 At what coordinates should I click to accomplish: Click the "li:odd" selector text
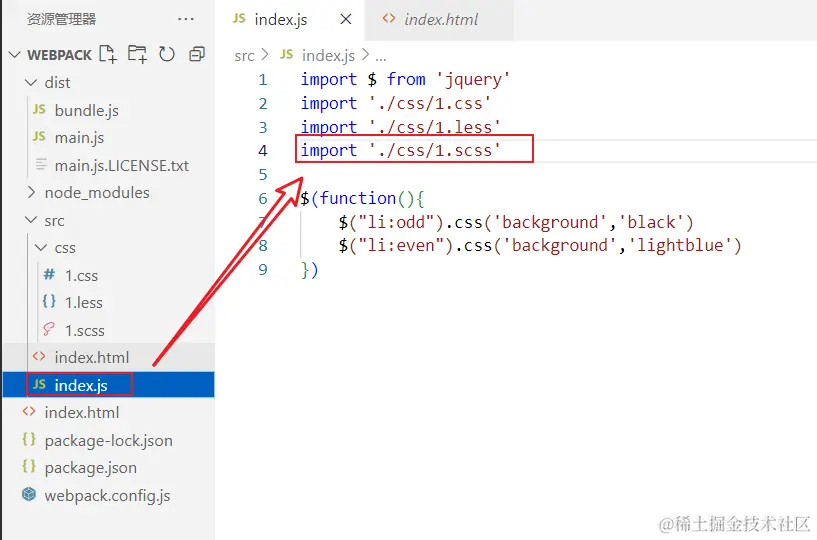(396, 223)
